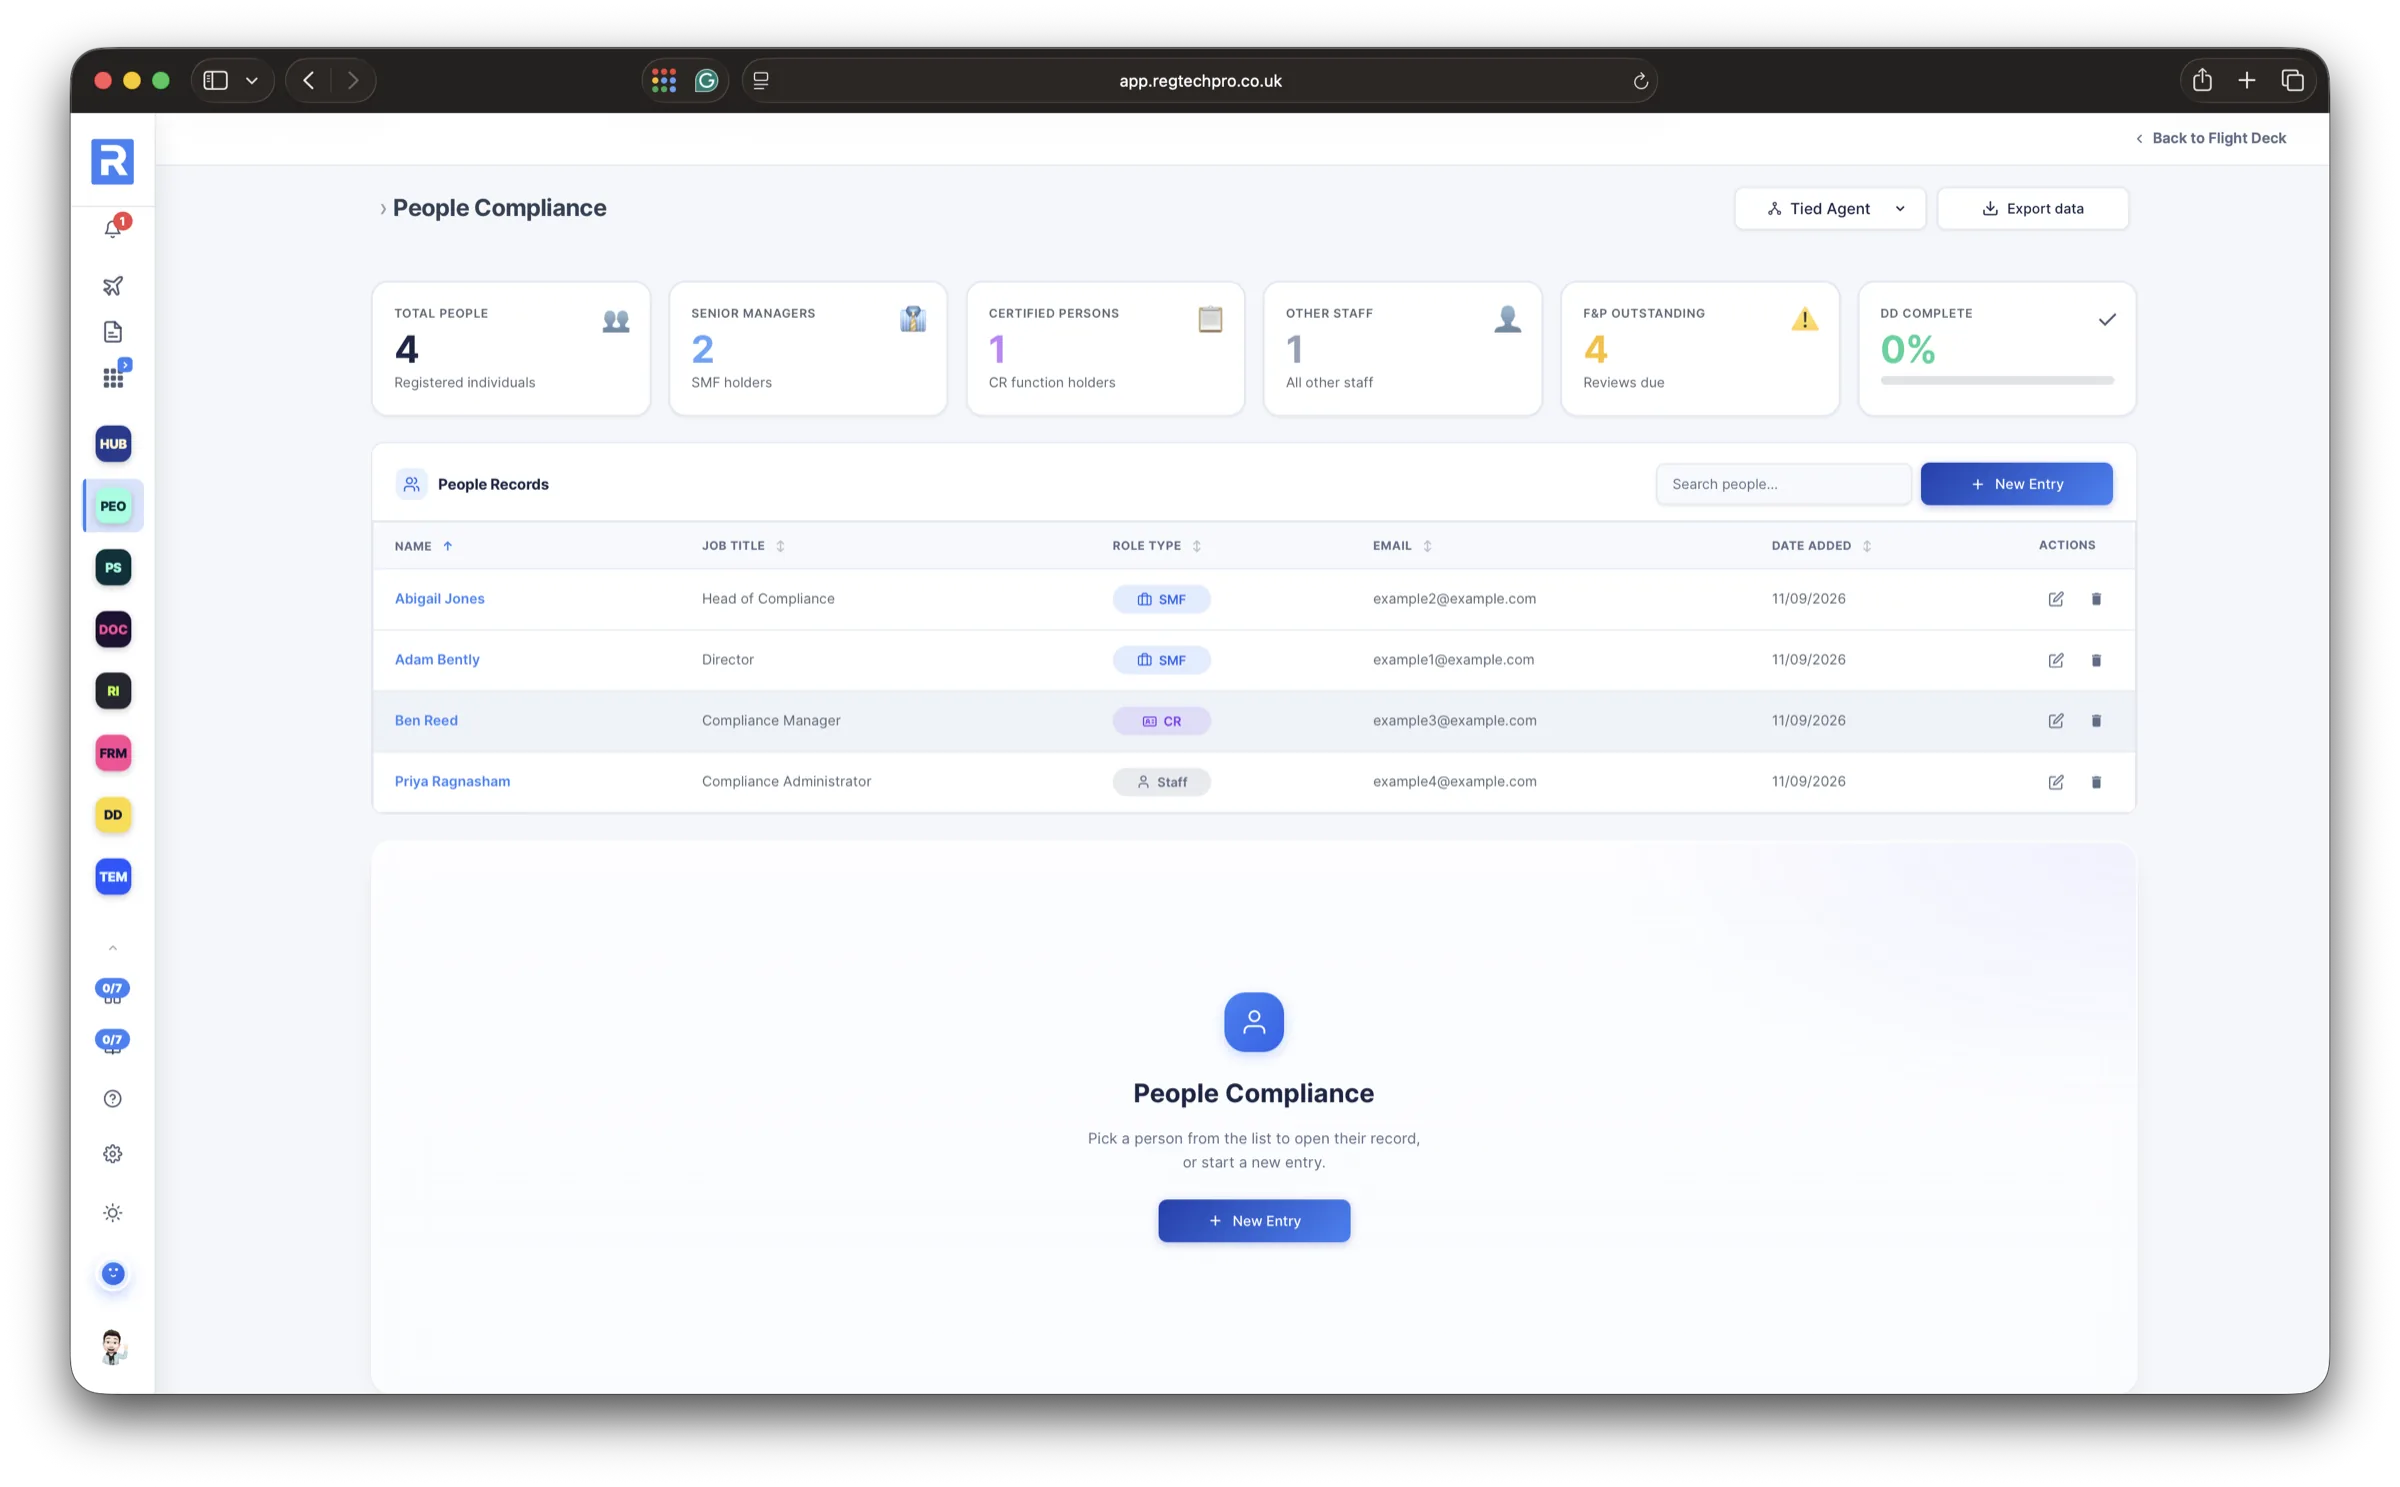The image size is (2400, 1487).
Task: Click the Grammarly extension icon
Action: (706, 81)
